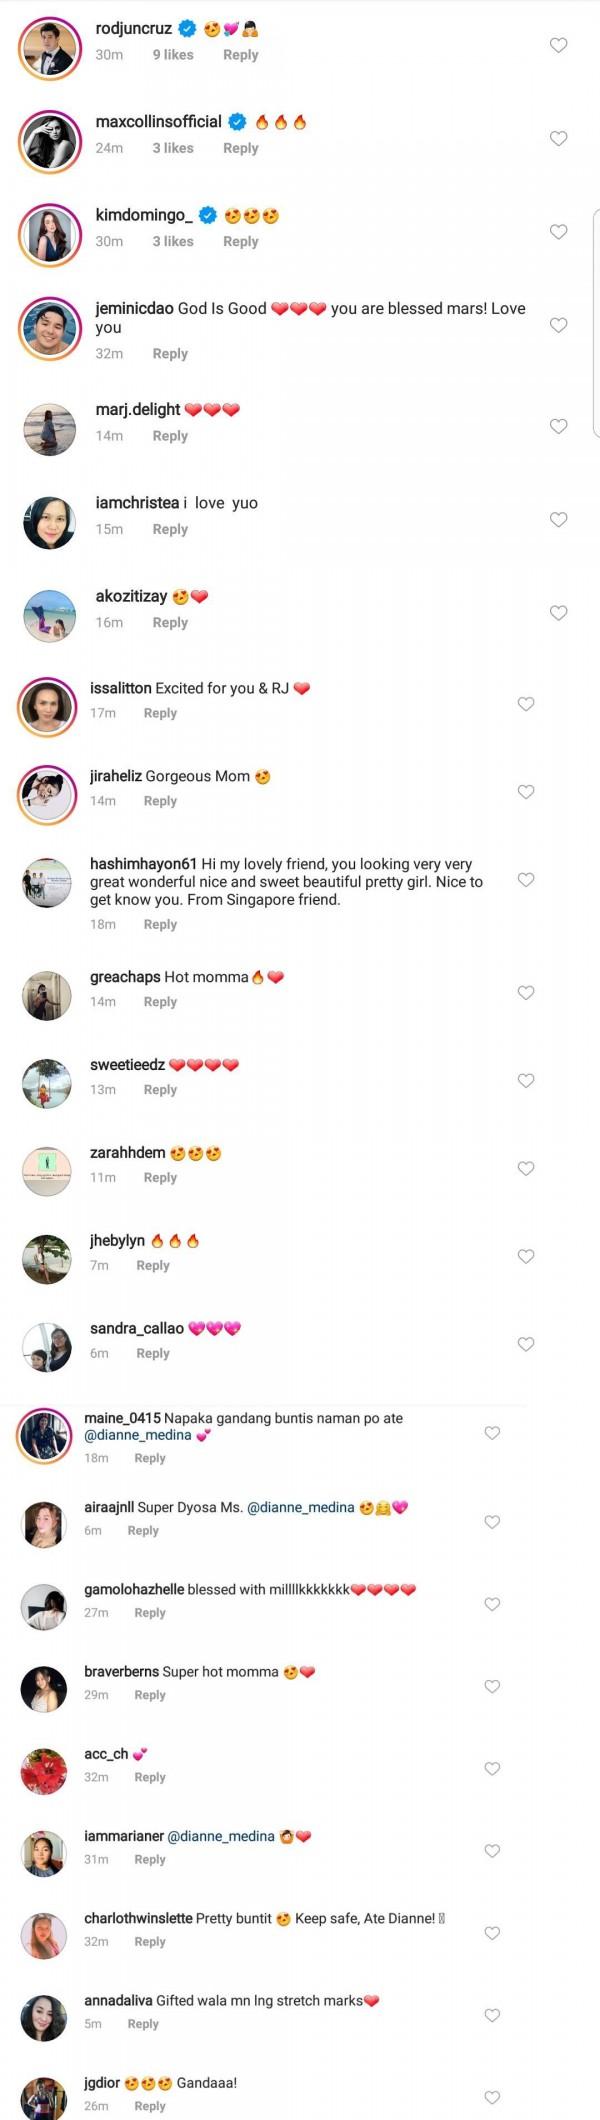Reply to rodjuncruz's comment
600x2120 pixels.
pos(240,55)
